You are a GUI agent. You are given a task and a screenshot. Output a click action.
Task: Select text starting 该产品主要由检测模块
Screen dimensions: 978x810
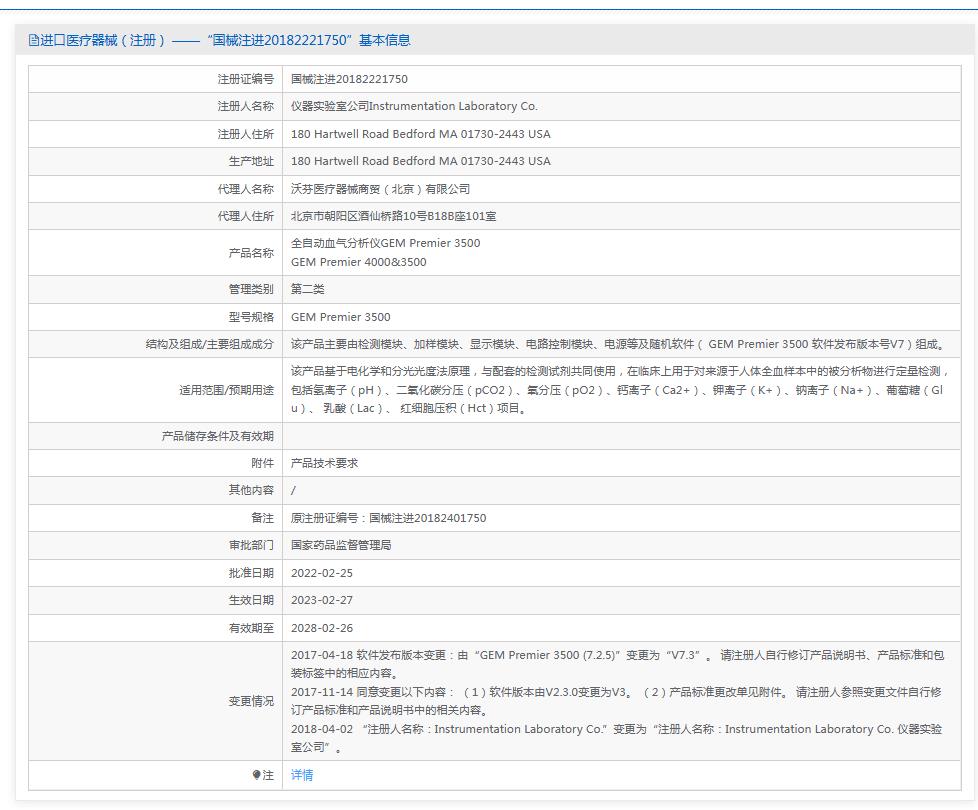pos(619,344)
